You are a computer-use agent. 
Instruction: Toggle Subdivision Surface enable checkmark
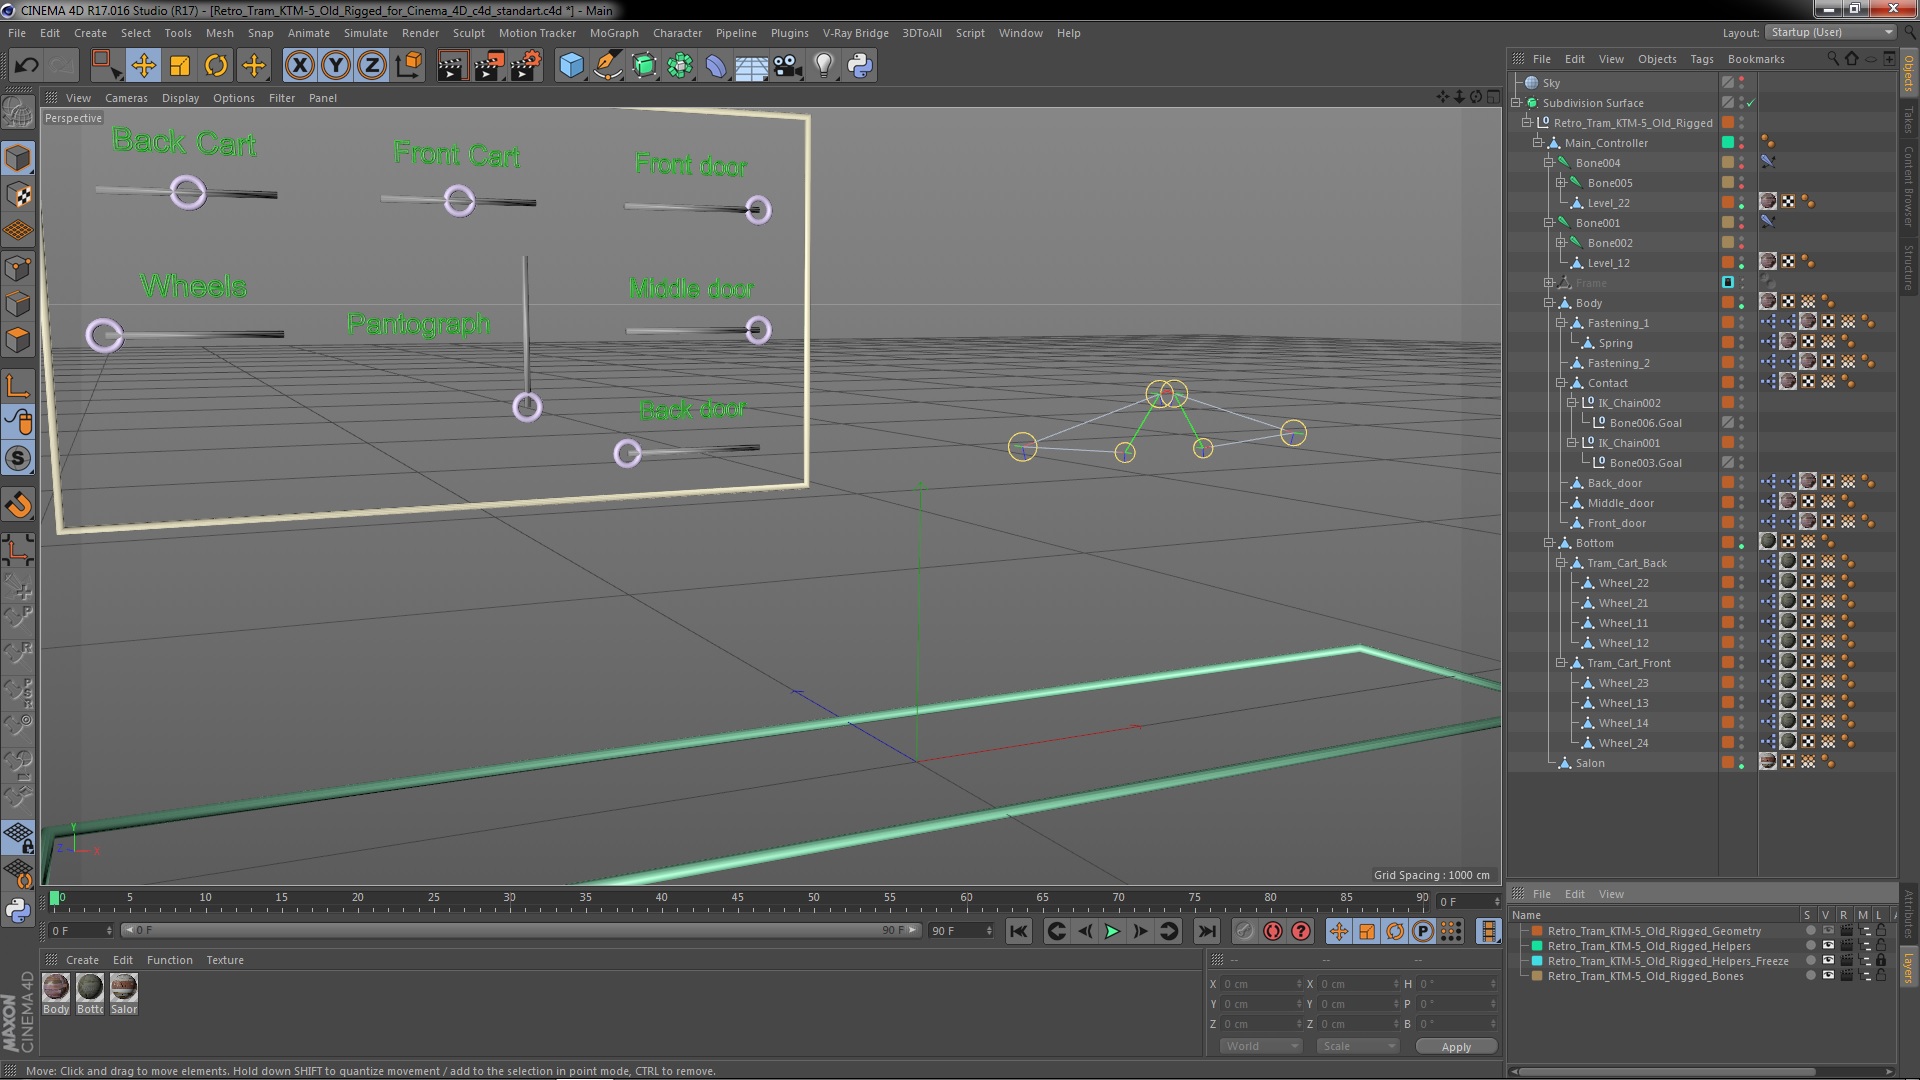1751,103
